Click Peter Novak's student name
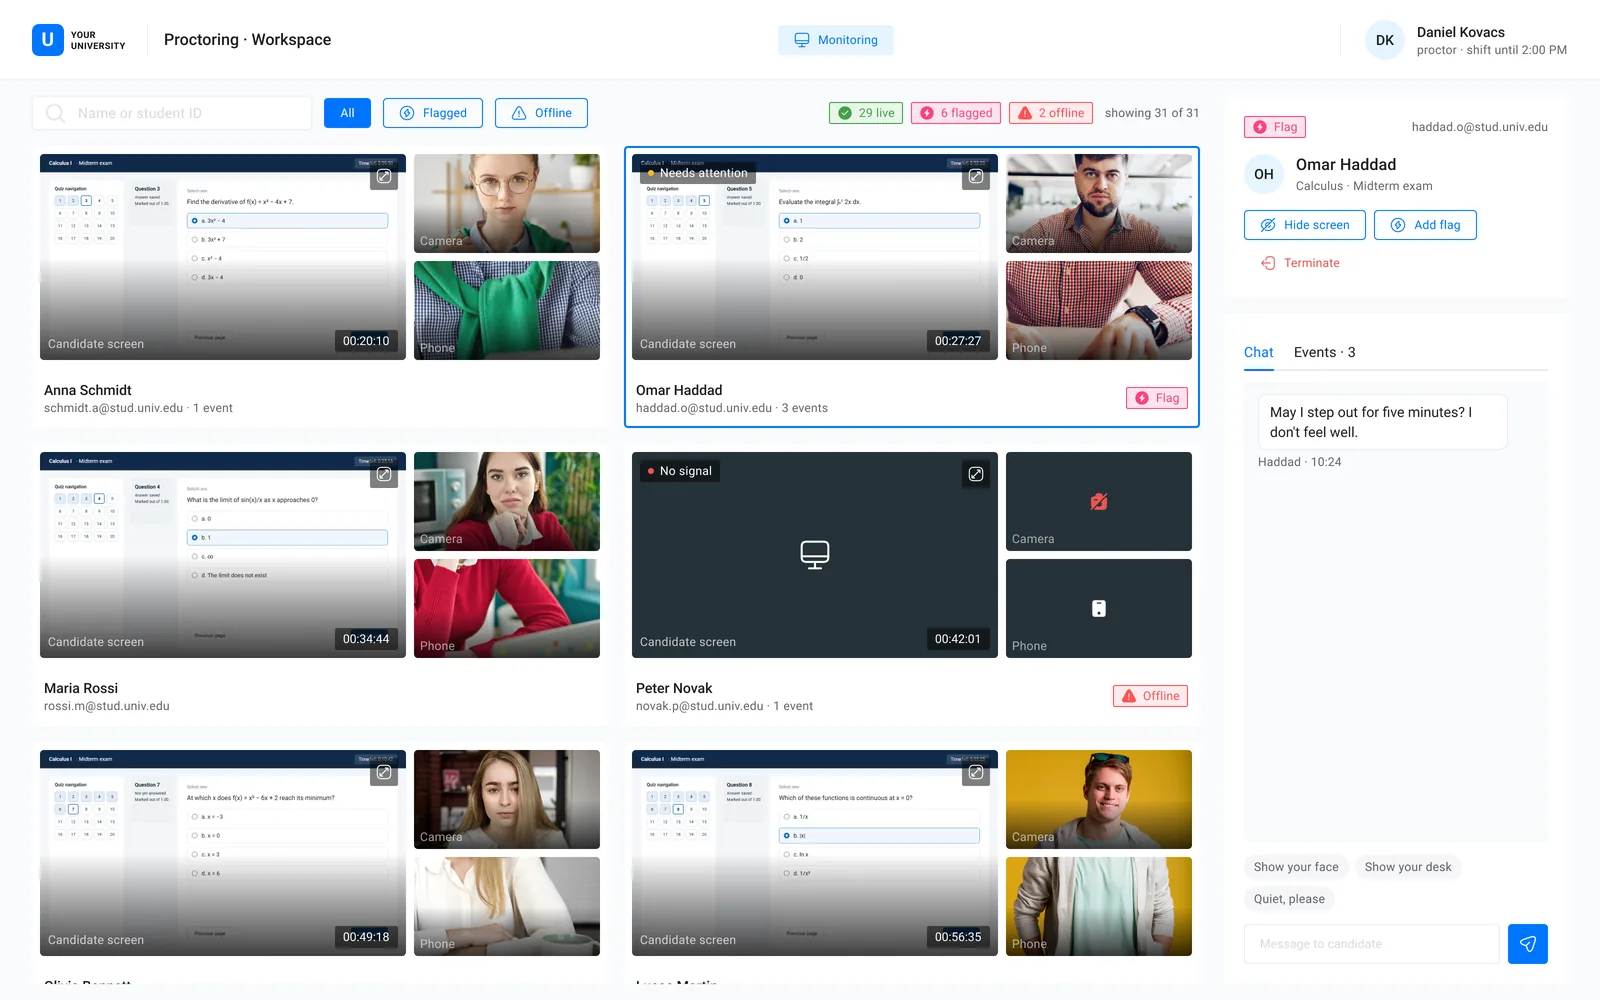This screenshot has height=1000, width=1600. coord(674,688)
